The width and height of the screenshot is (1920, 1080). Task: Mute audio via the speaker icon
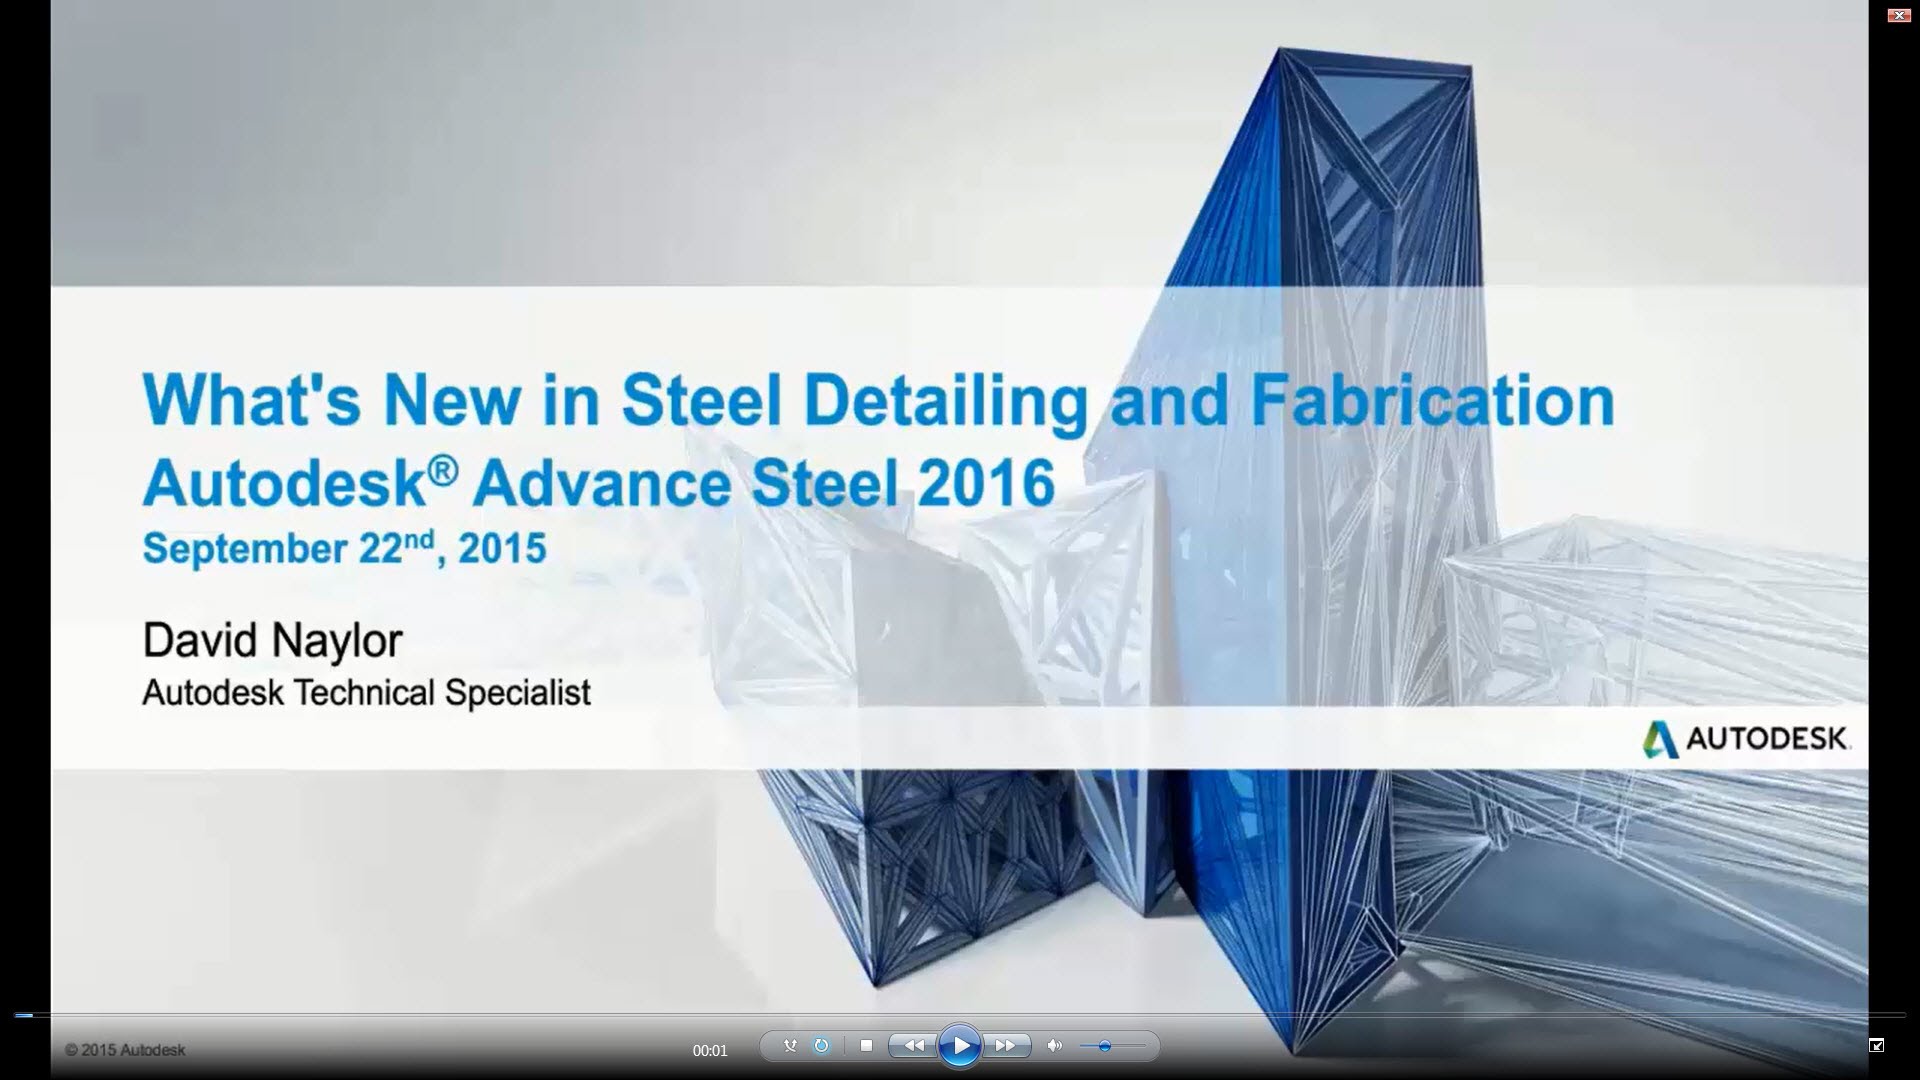[1054, 1046]
